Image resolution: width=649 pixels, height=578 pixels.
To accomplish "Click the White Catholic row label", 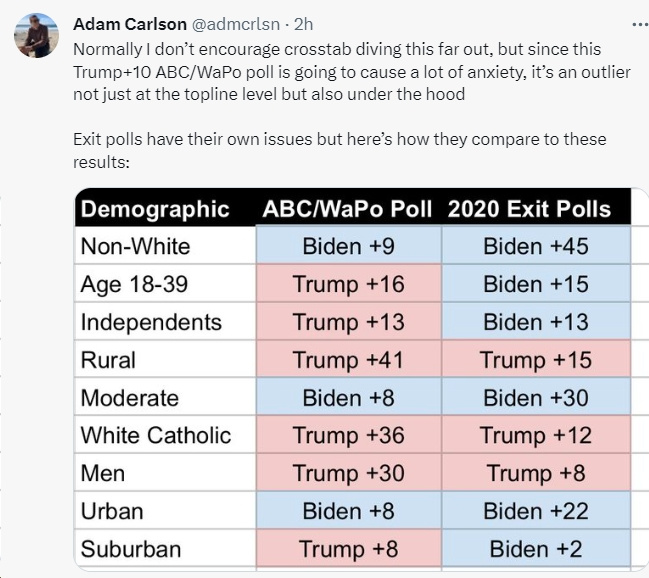I will point(156,435).
